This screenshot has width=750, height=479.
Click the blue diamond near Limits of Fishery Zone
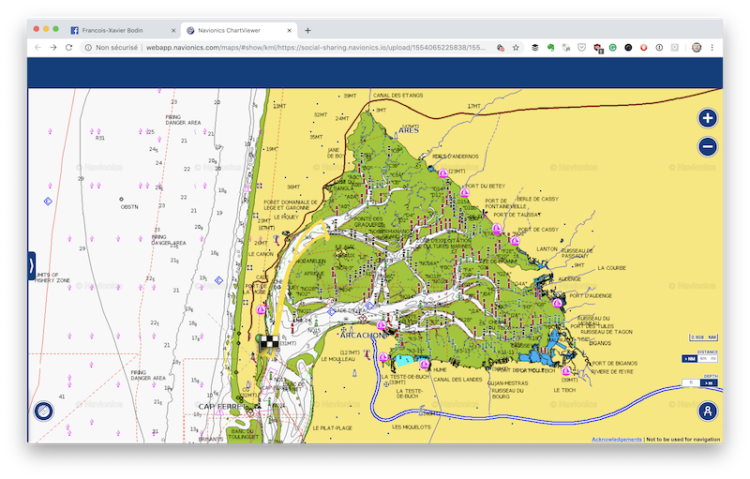tap(219, 280)
